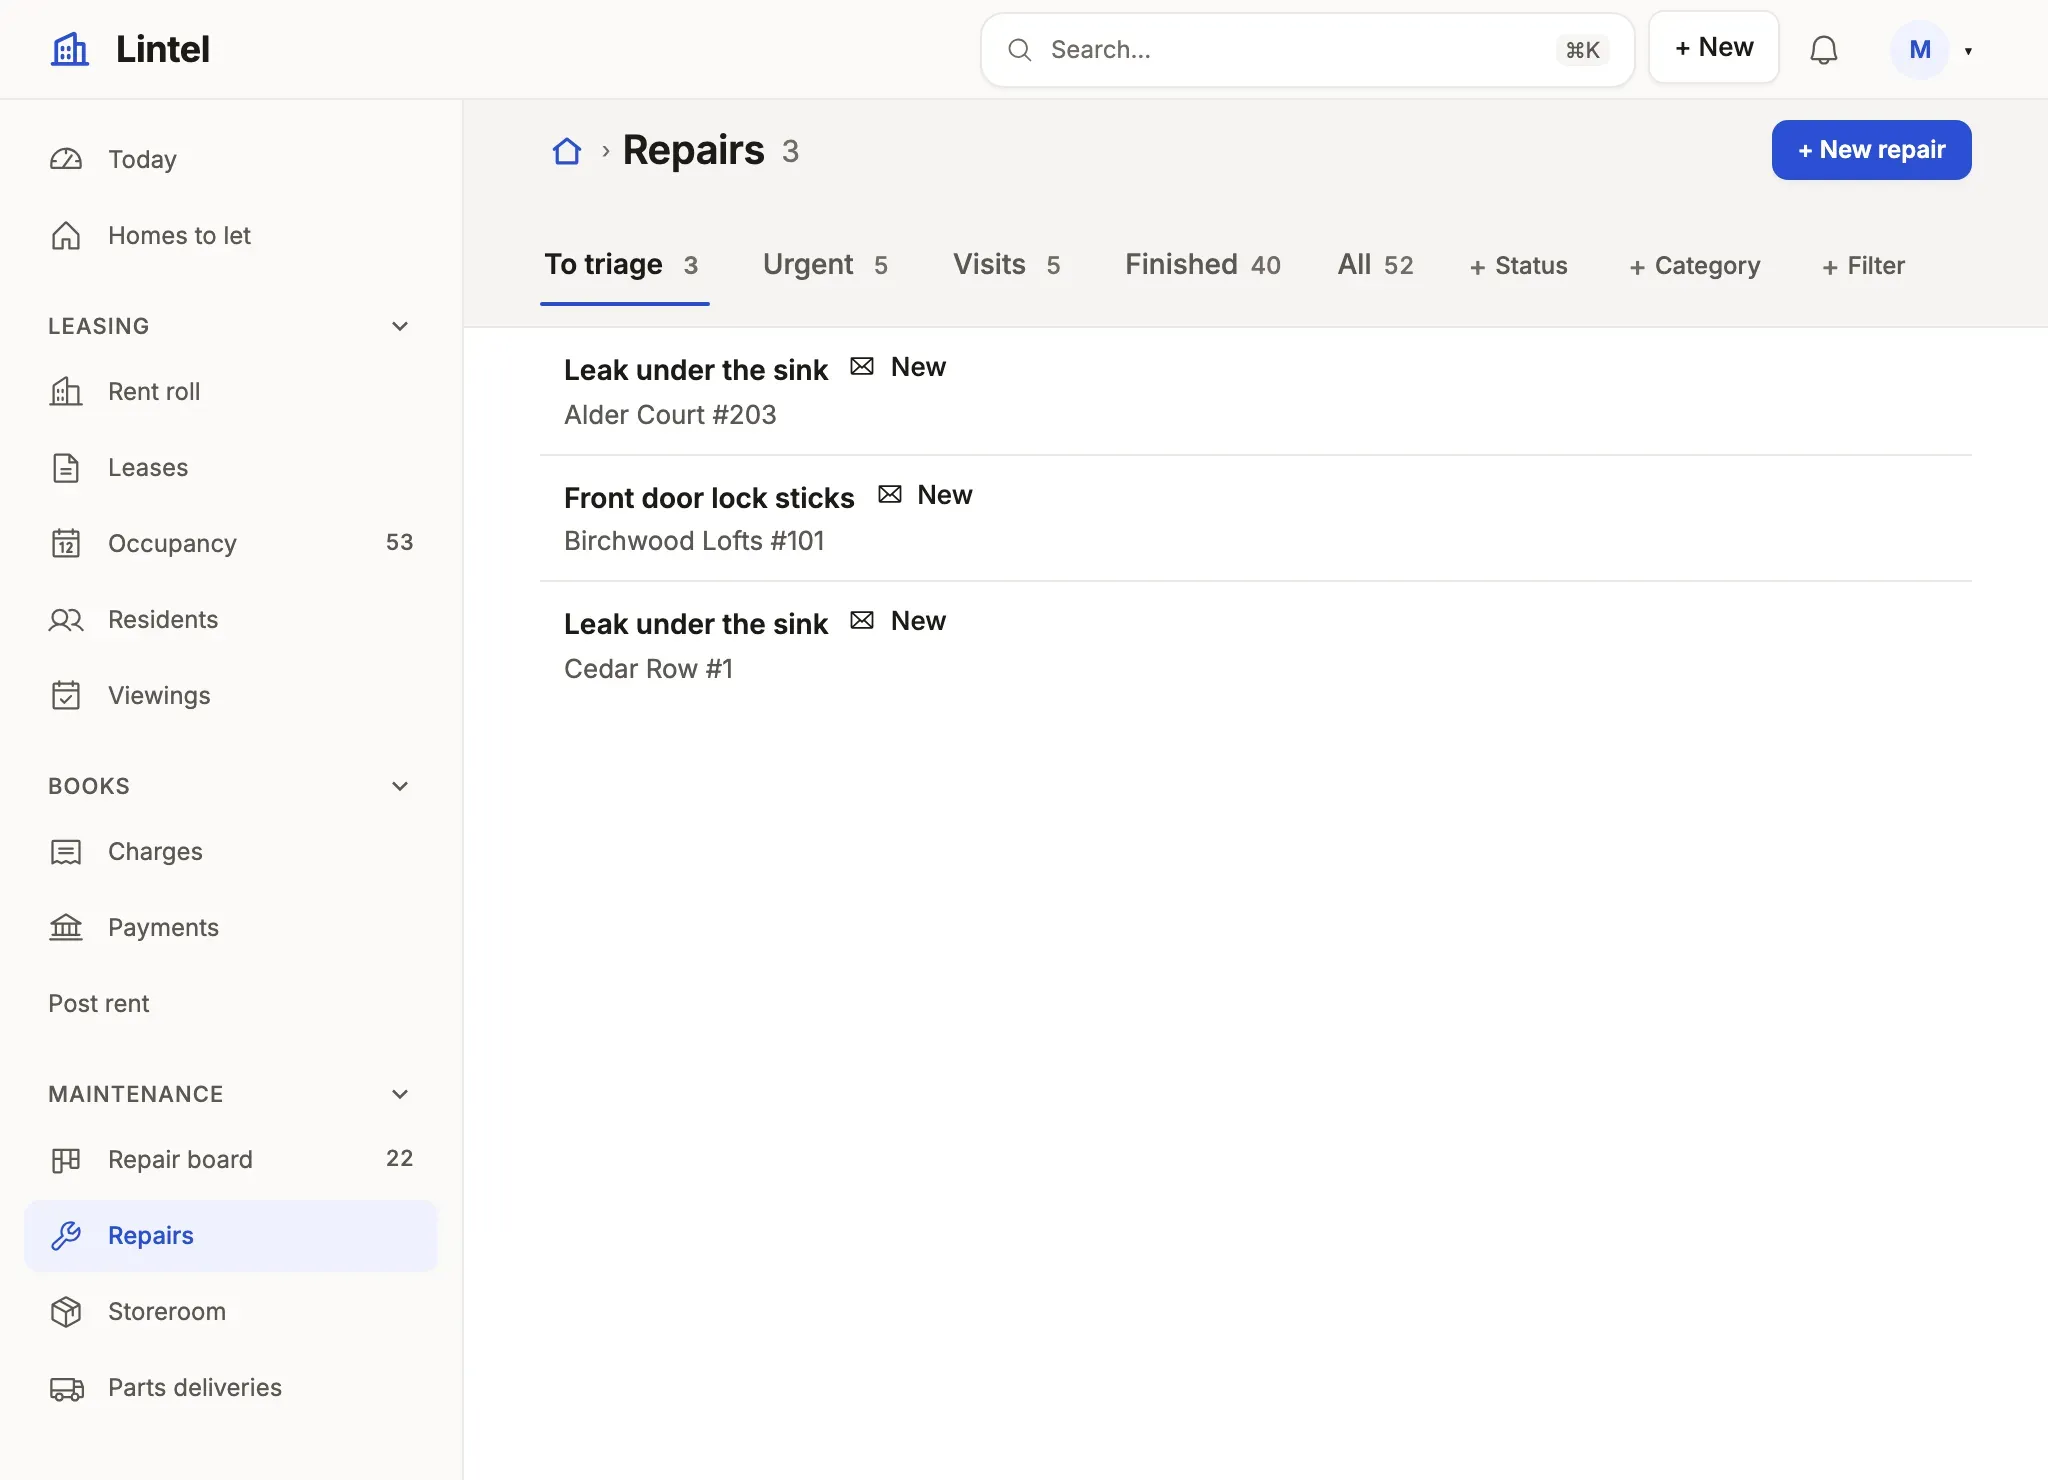Collapse the BOOKS section
The width and height of the screenshot is (2048, 1480).
(400, 786)
